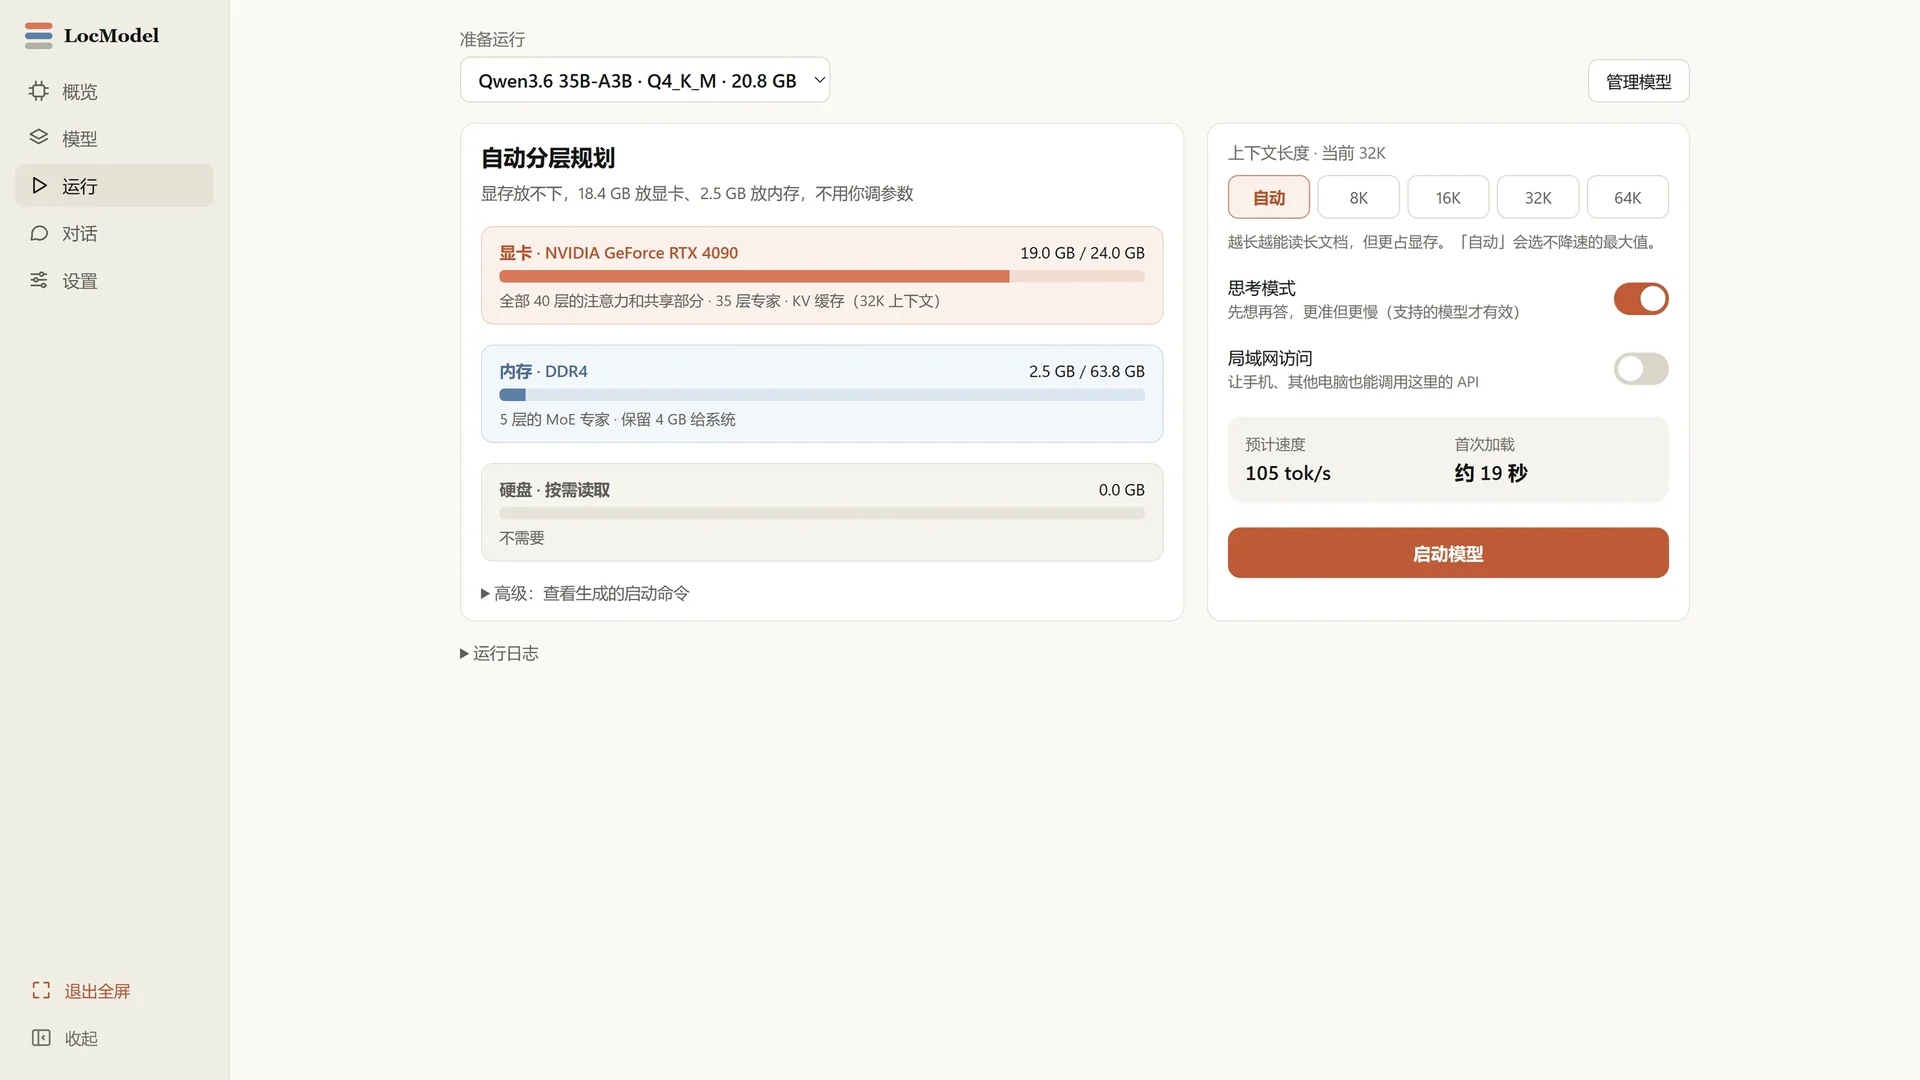The width and height of the screenshot is (1920, 1080).
Task: Choose the 64K context length
Action: [x=1627, y=197]
